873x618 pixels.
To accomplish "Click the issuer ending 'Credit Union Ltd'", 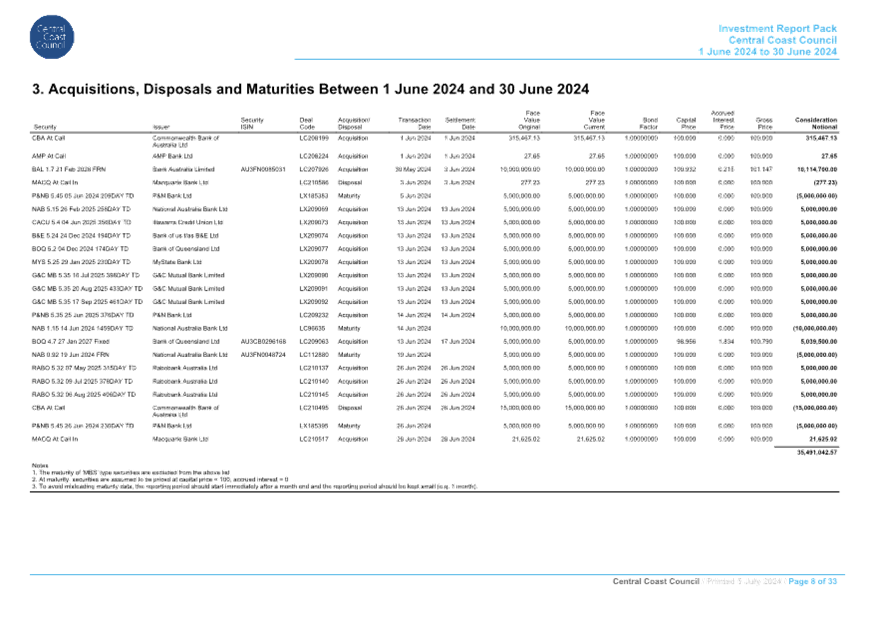I will pyautogui.click(x=188, y=223).
